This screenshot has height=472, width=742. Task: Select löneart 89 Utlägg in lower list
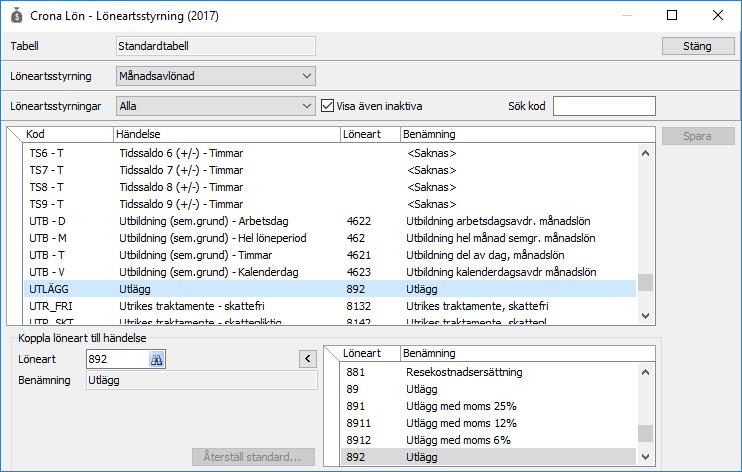488,389
